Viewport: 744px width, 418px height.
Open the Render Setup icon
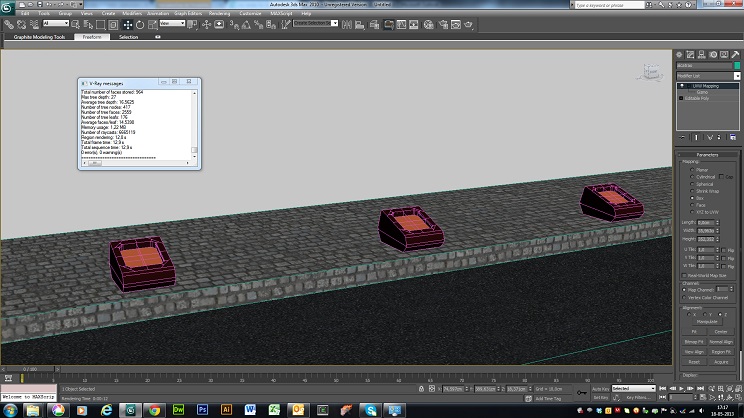click(443, 24)
